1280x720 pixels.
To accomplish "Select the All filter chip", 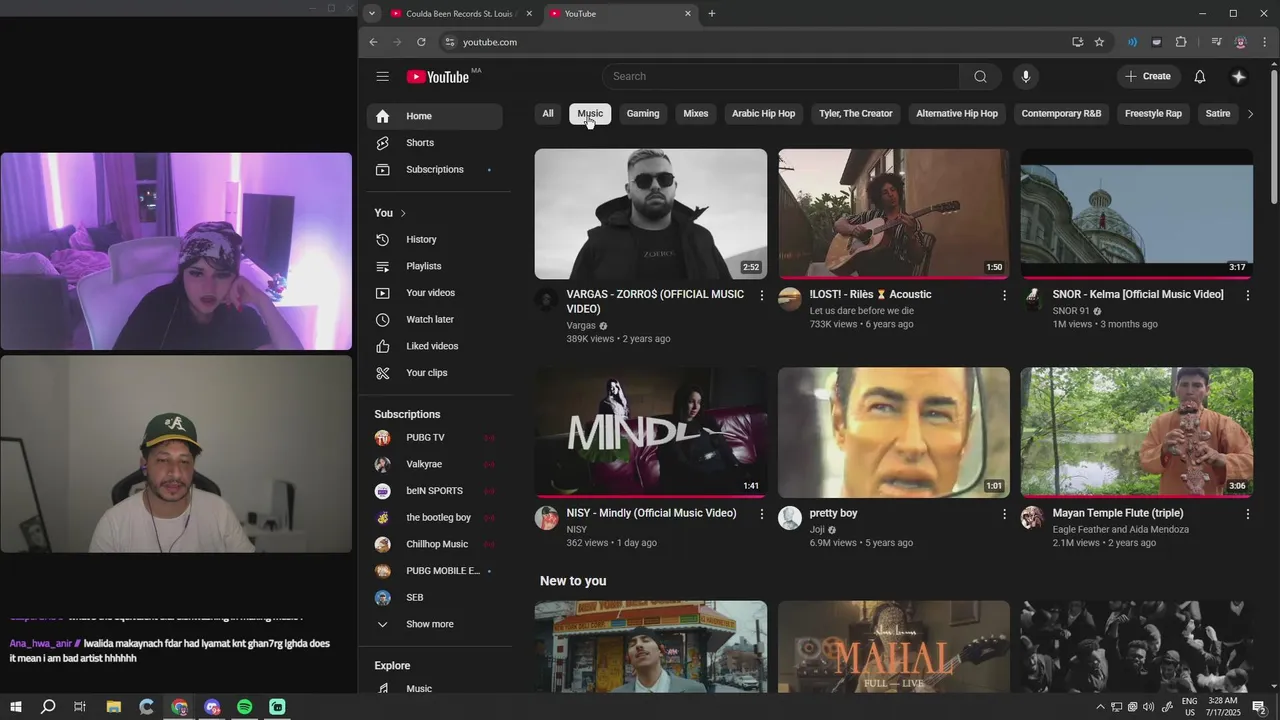I will click(548, 114).
